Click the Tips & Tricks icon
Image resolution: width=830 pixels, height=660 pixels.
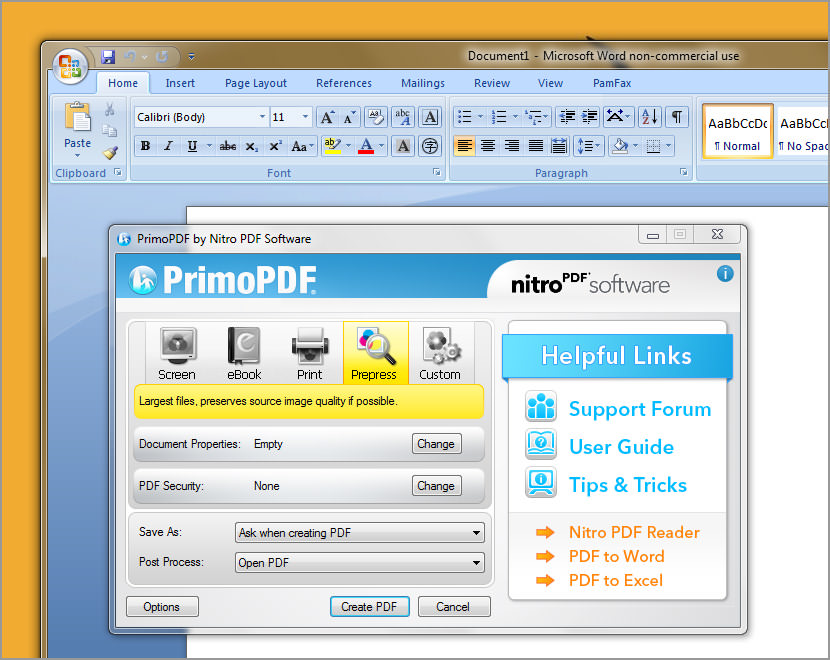tap(540, 483)
